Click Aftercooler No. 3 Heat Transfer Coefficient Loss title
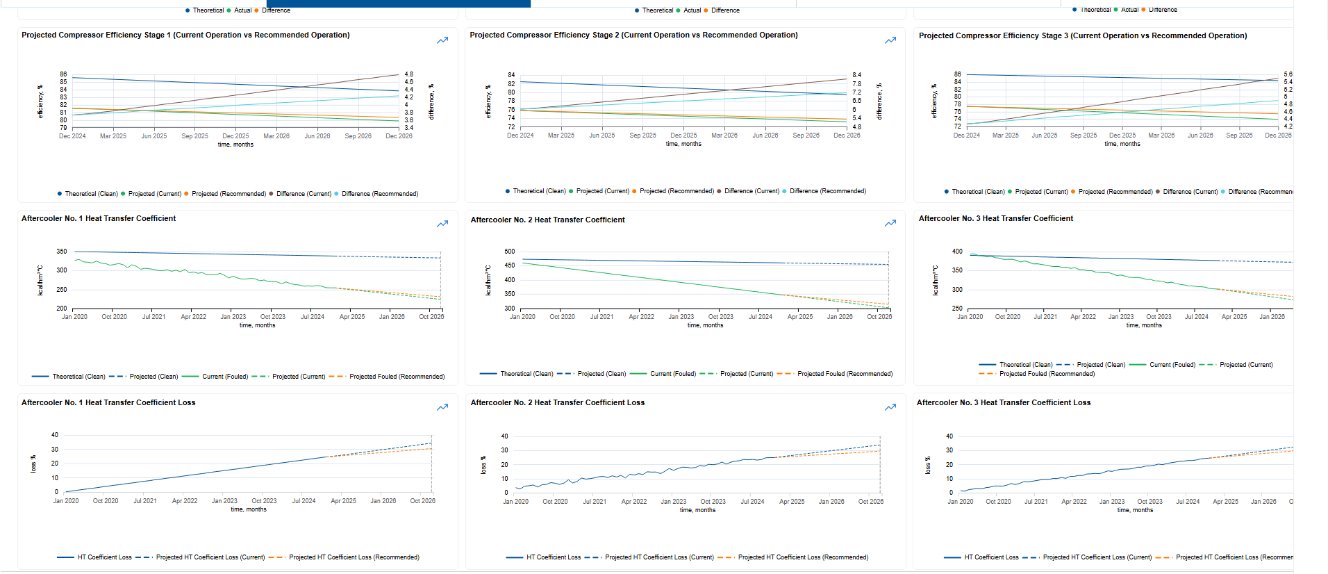This screenshot has height=574, width=1328. pyautogui.click(x=1003, y=402)
